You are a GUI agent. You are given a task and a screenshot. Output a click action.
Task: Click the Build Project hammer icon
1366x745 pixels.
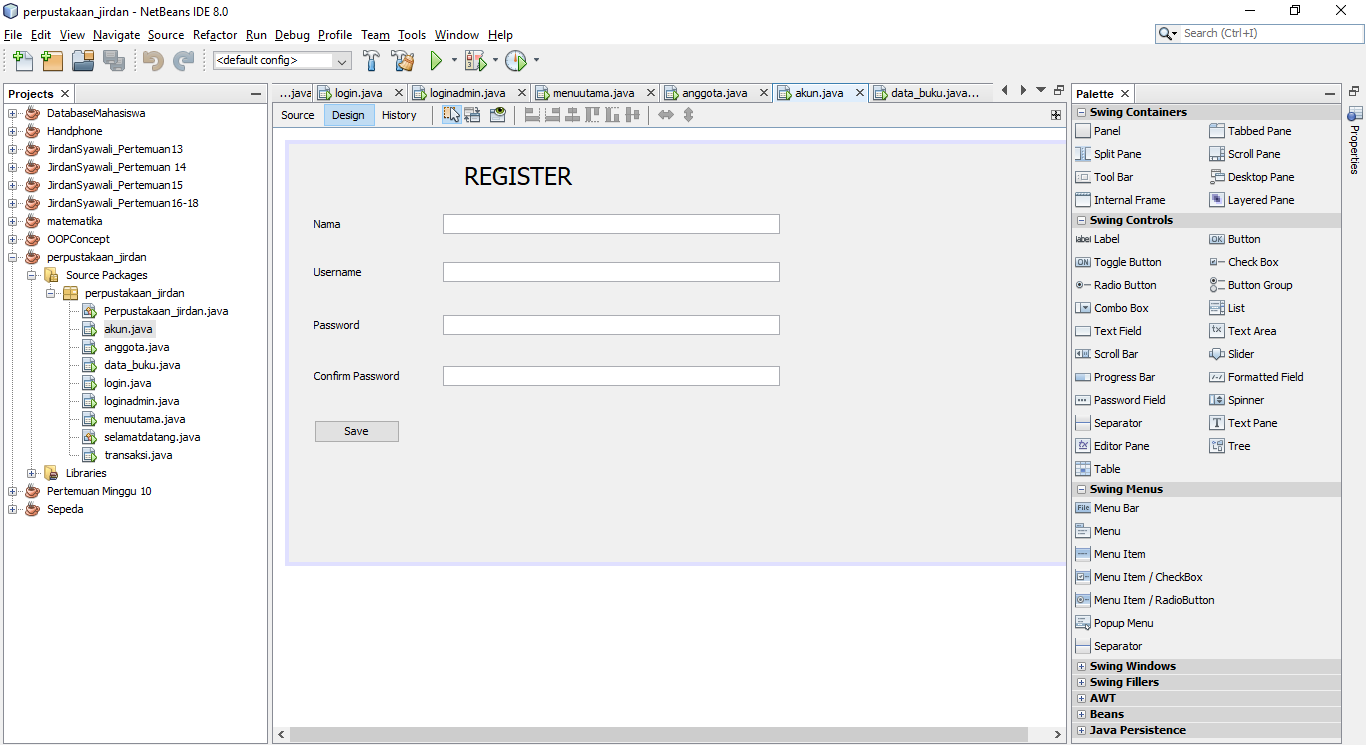click(370, 61)
